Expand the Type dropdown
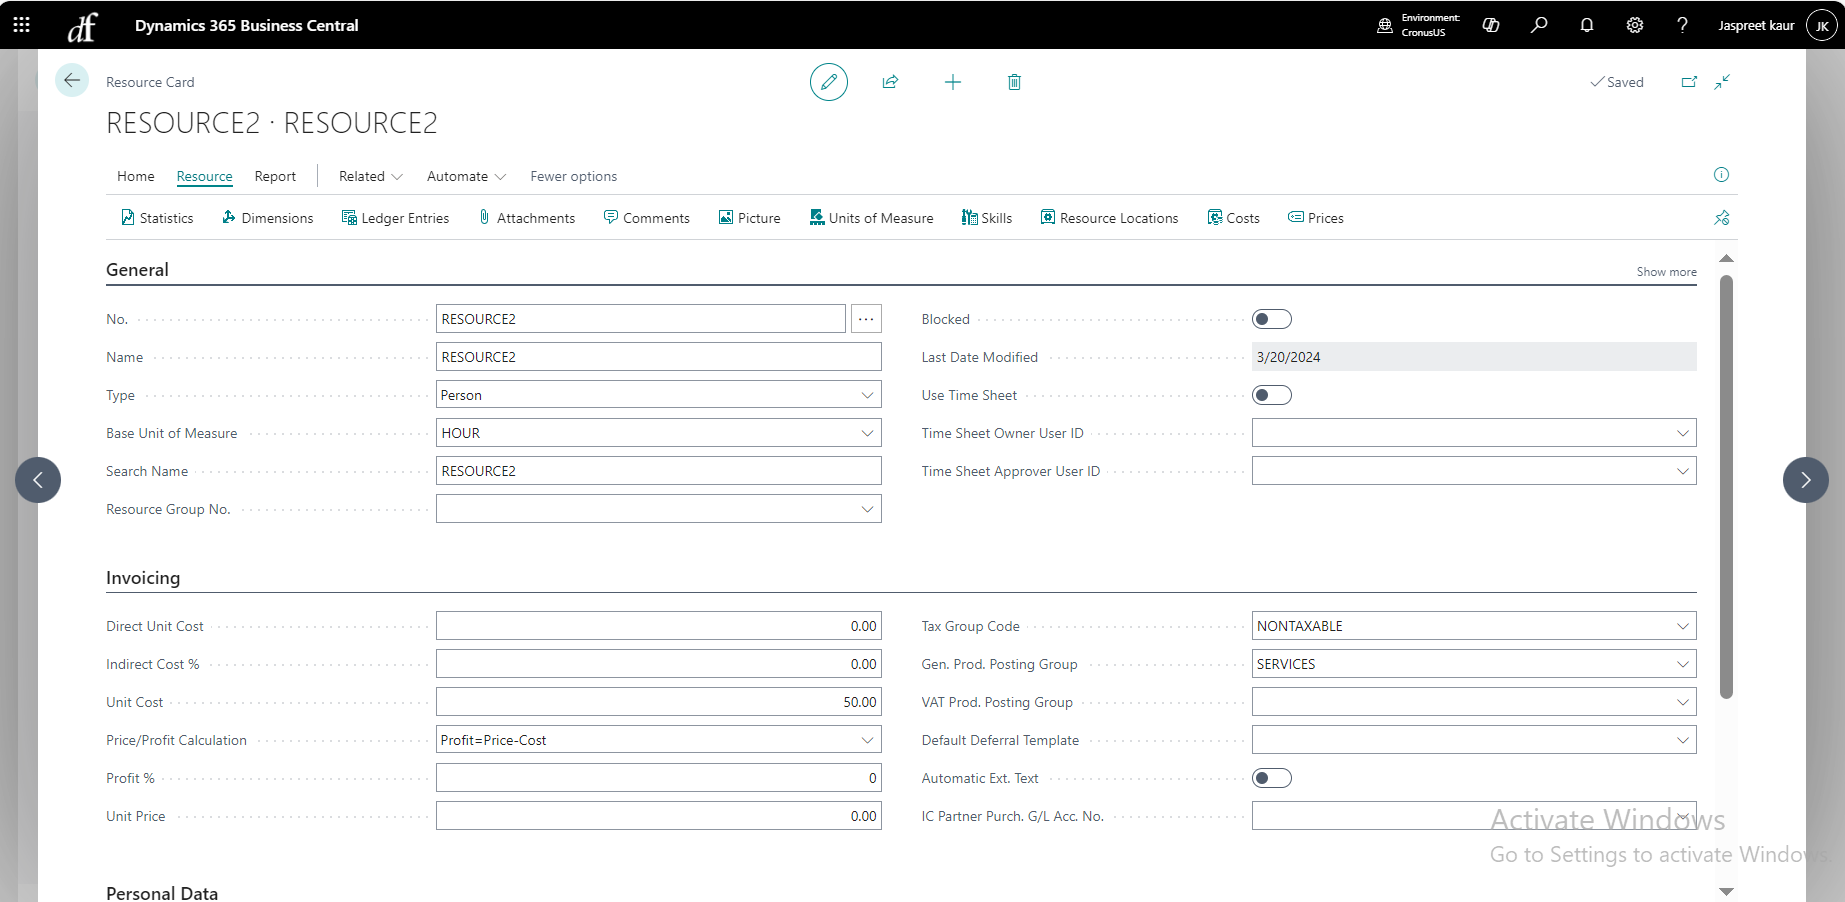Viewport: 1845px width, 902px height. click(867, 395)
